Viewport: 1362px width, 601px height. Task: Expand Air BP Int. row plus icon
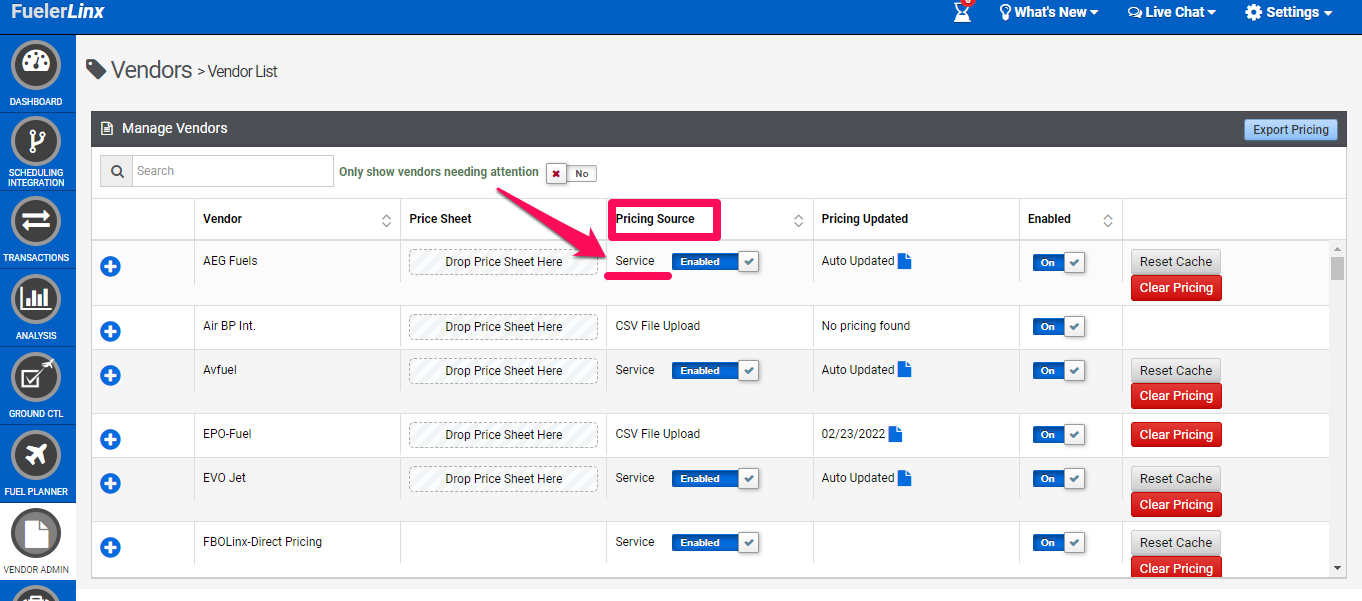tap(111, 331)
